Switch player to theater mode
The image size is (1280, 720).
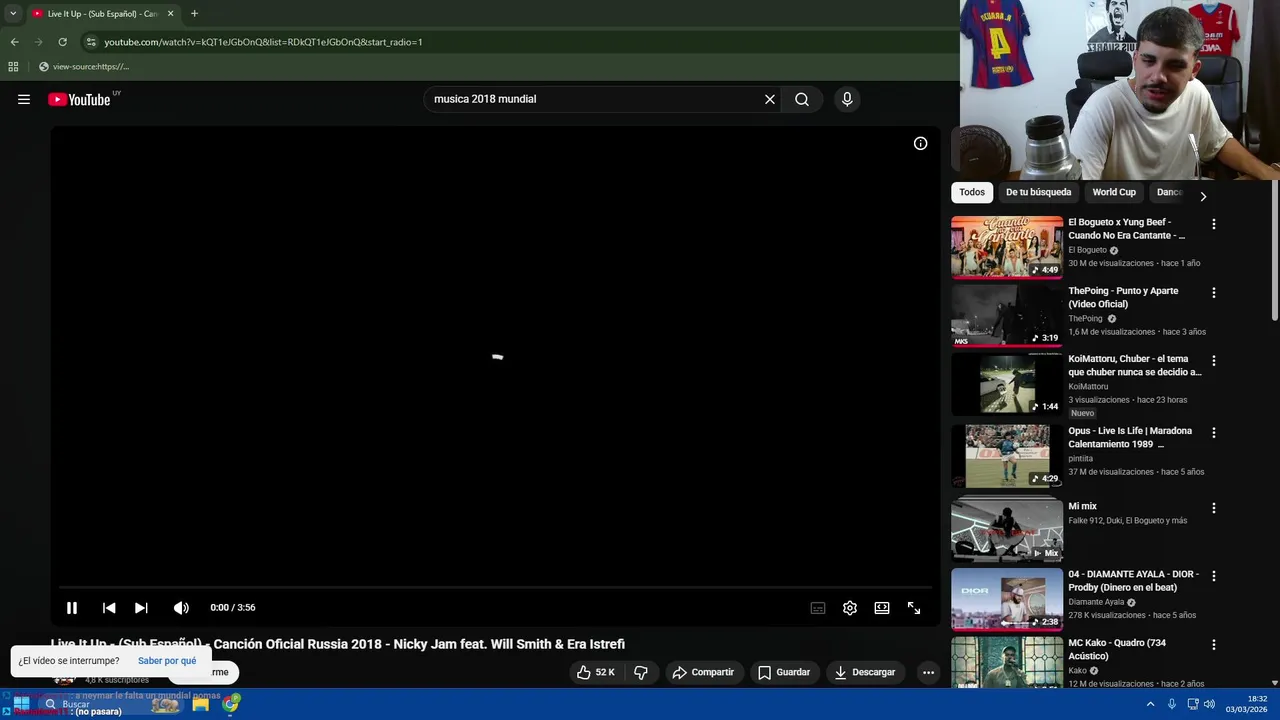(882, 608)
